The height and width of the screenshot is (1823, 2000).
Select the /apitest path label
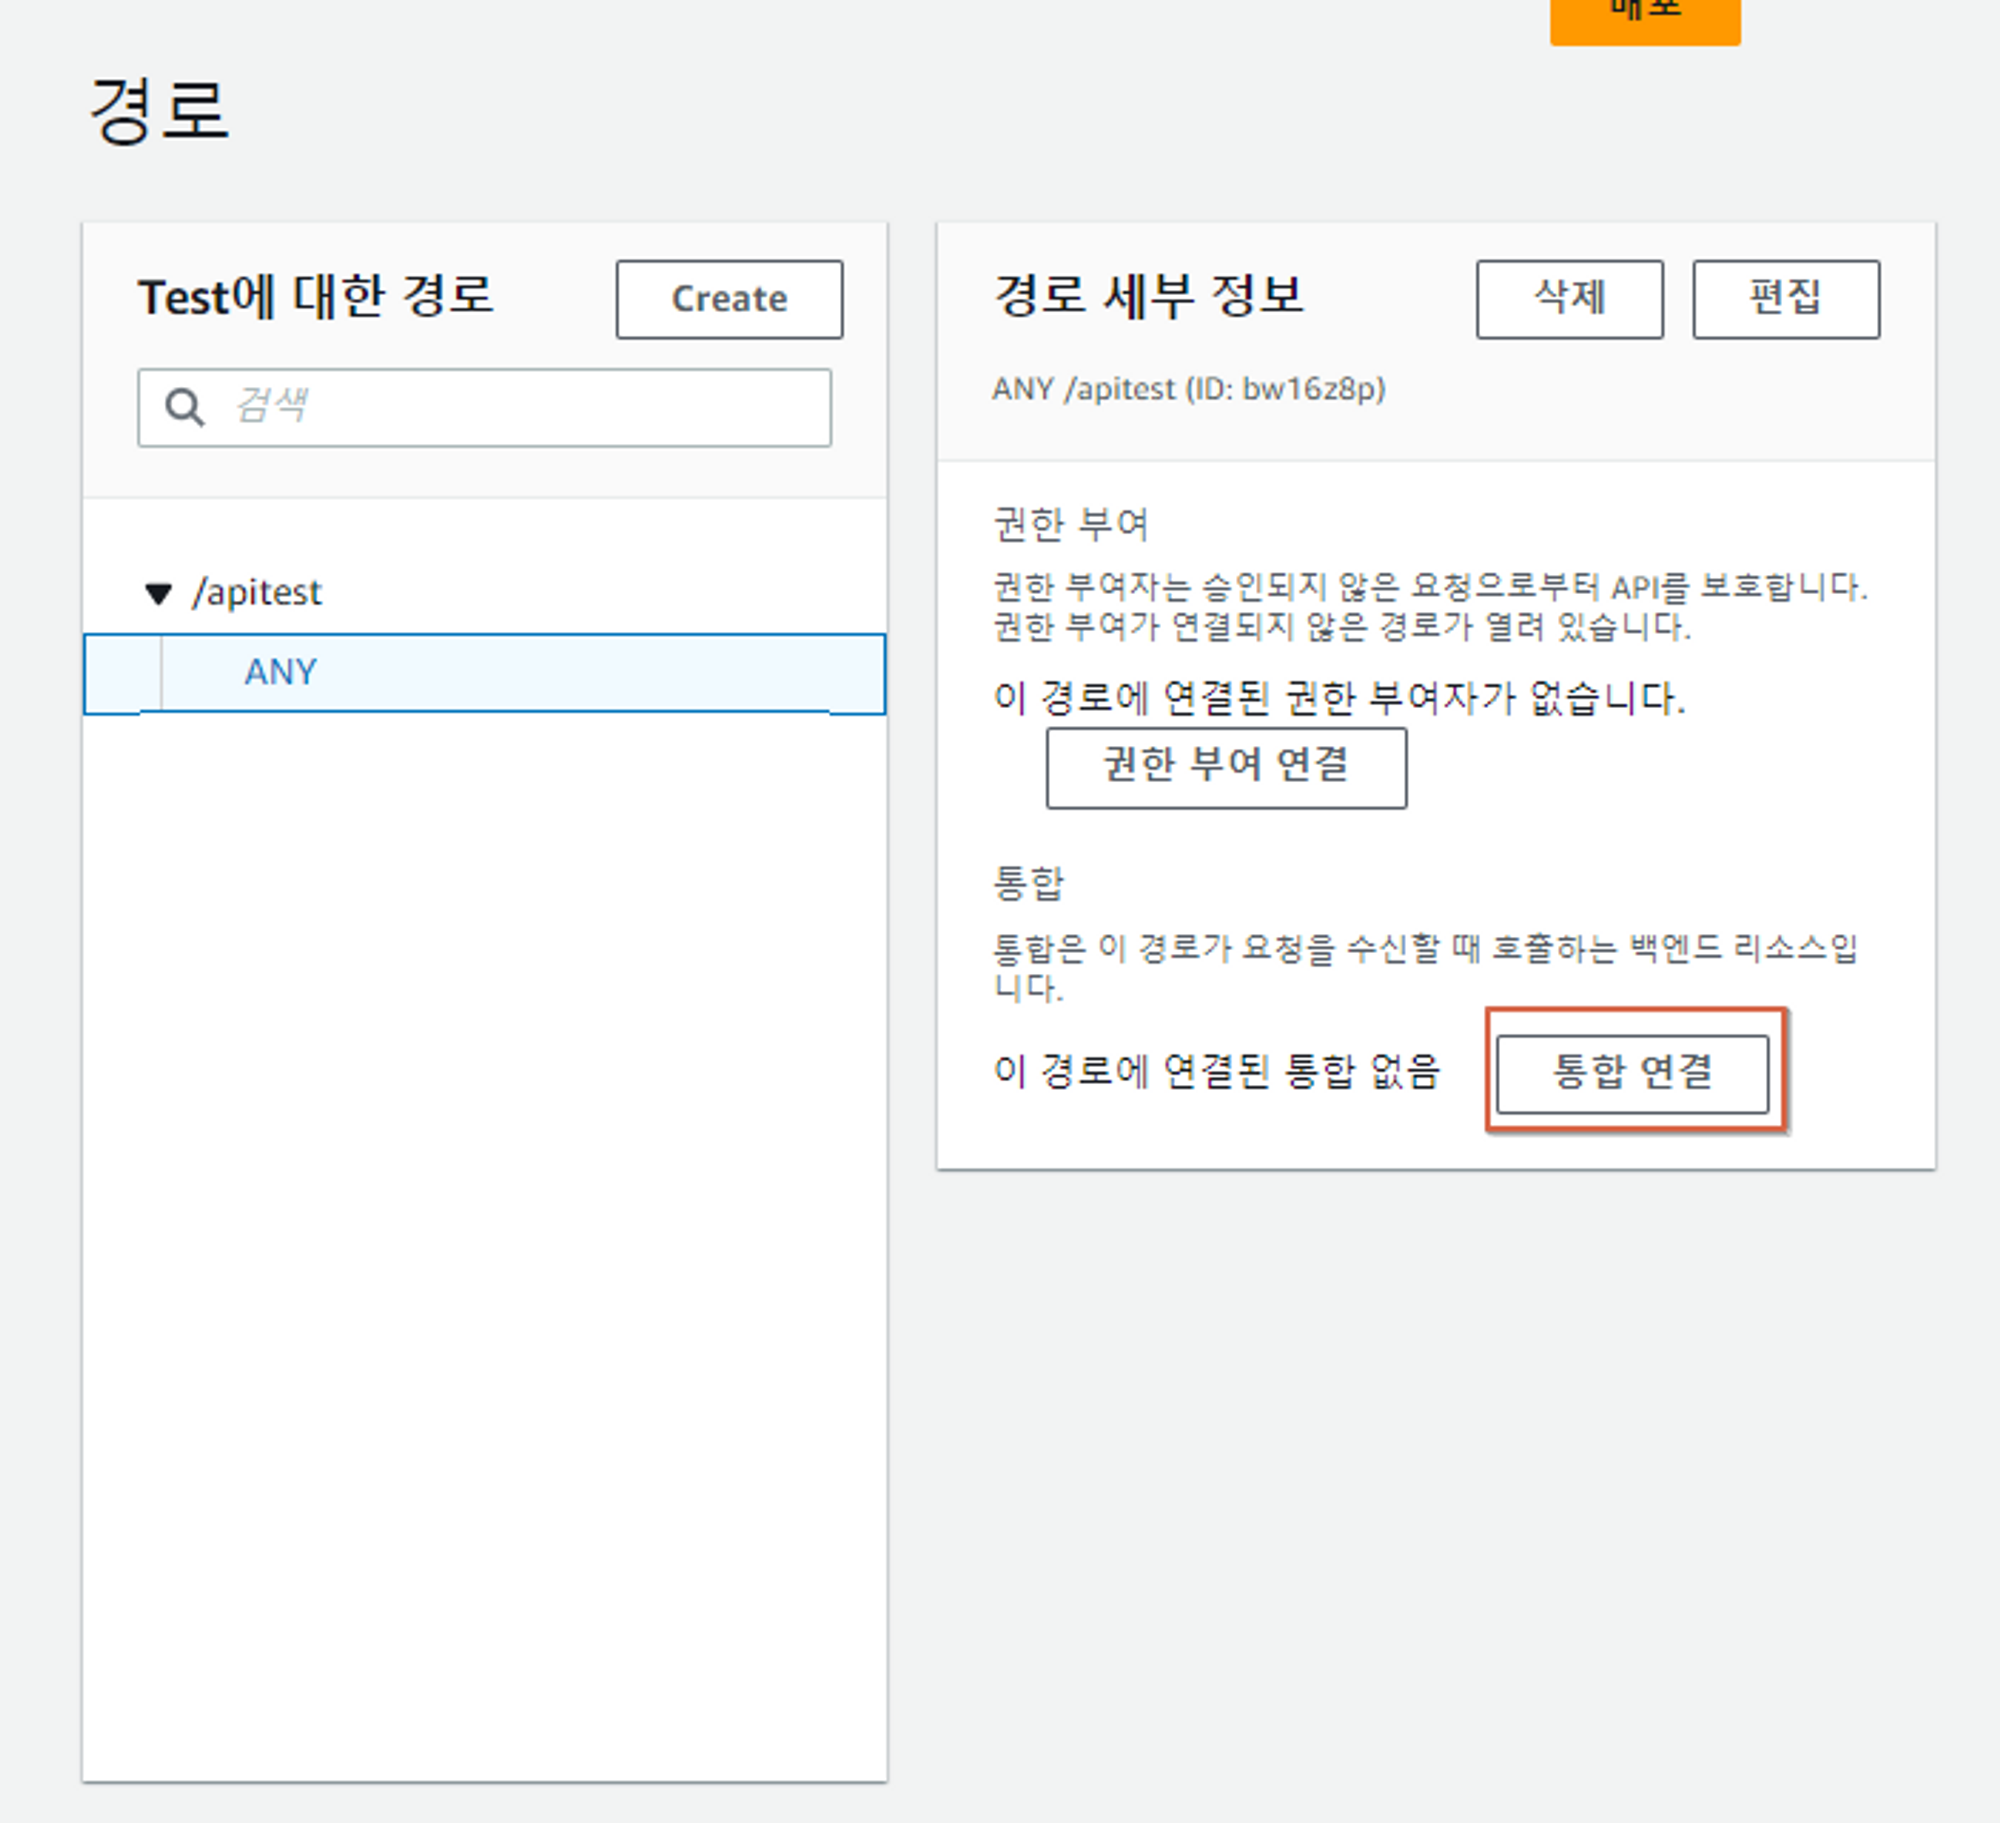(x=258, y=593)
